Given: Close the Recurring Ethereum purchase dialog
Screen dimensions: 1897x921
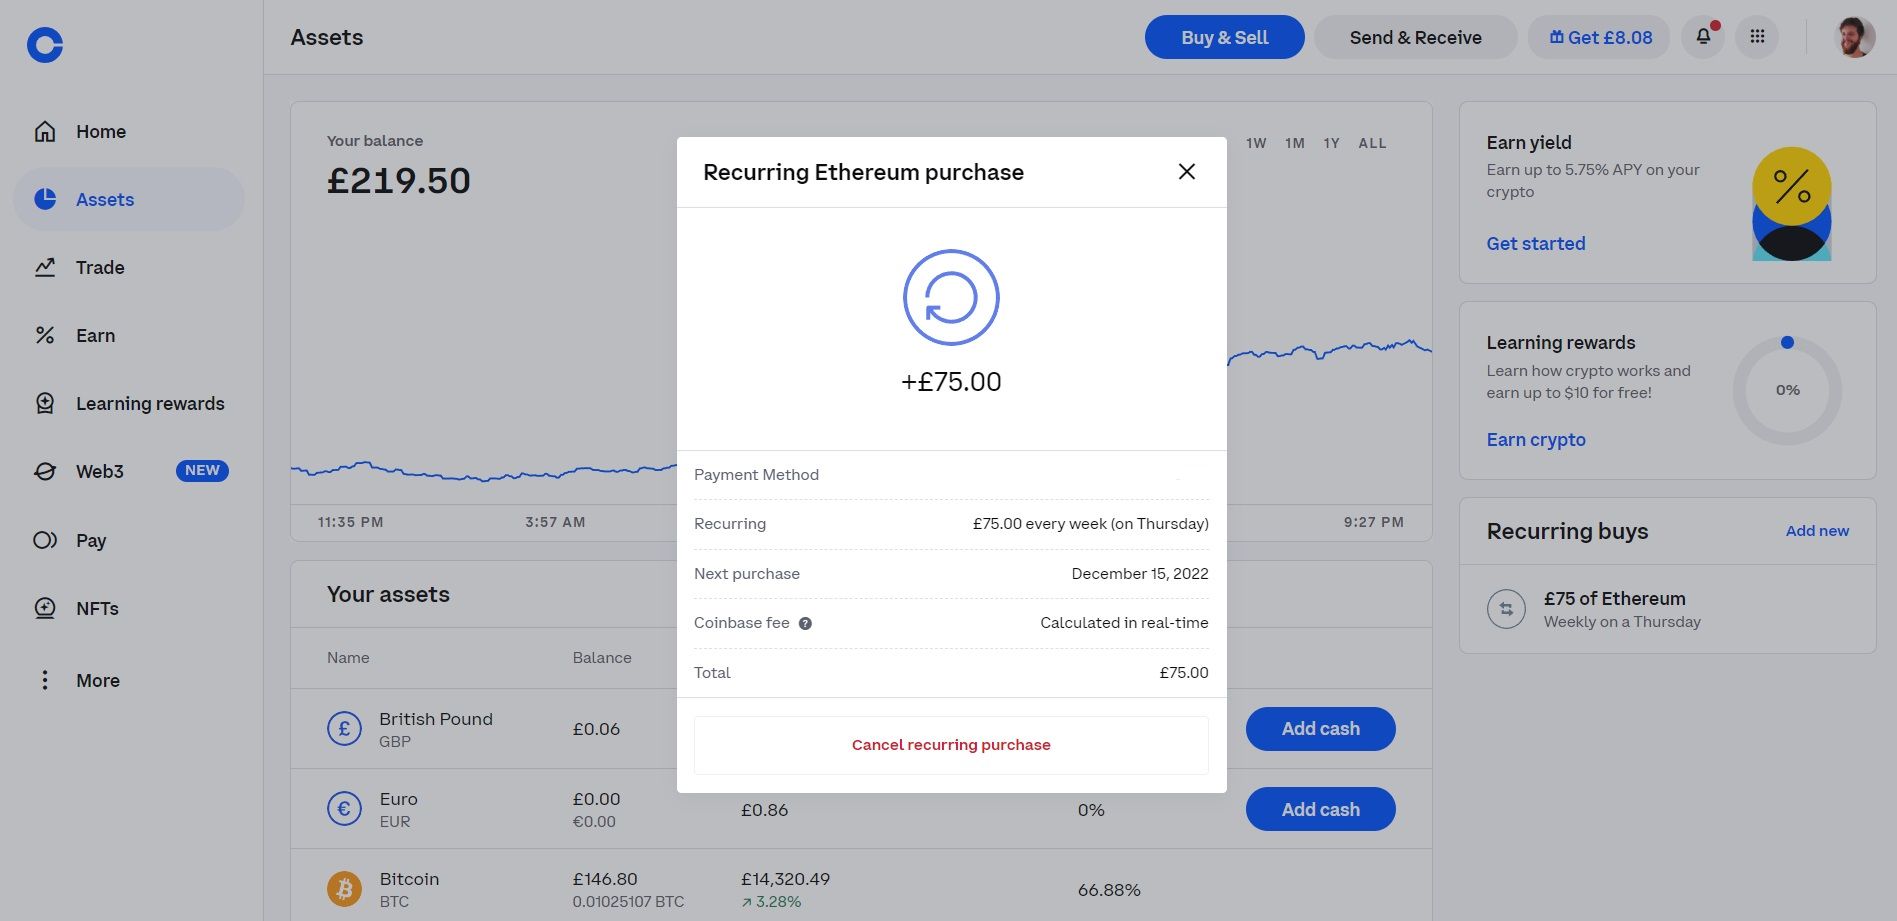Looking at the screenshot, I should 1187,172.
